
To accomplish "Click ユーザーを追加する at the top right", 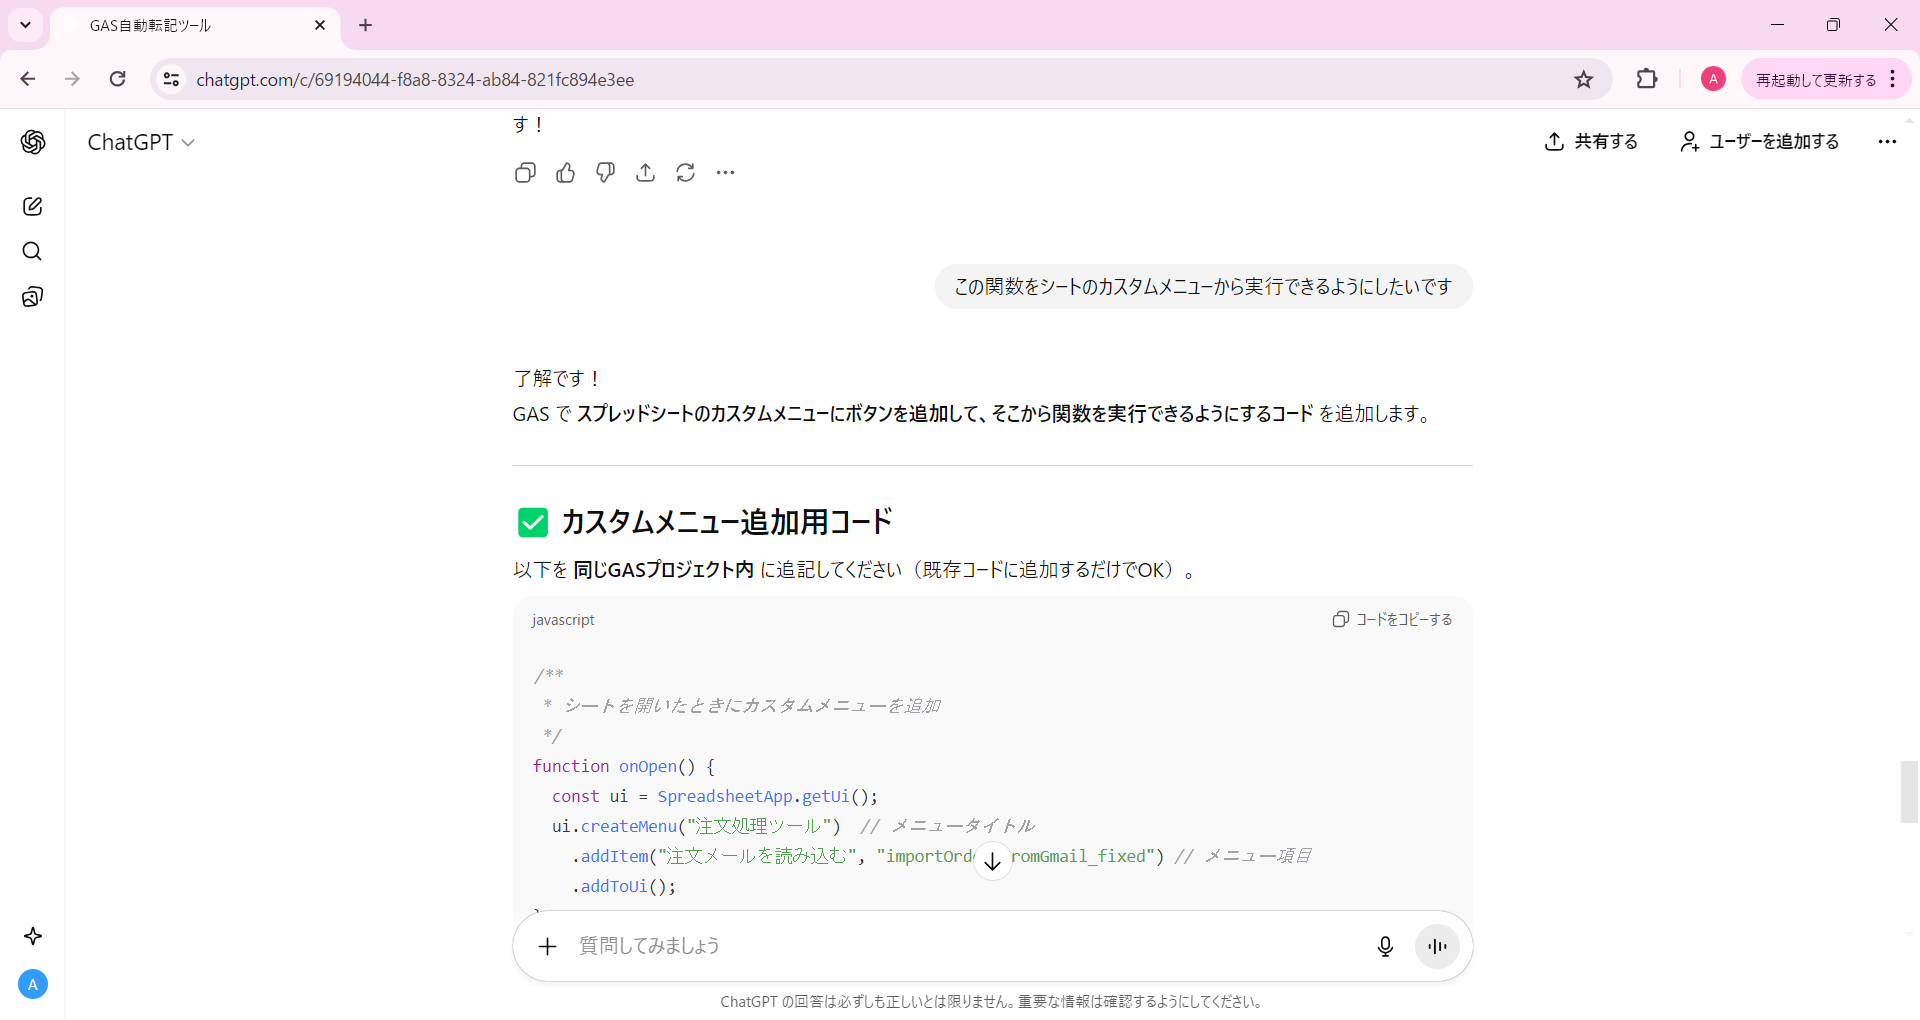I will 1758,142.
